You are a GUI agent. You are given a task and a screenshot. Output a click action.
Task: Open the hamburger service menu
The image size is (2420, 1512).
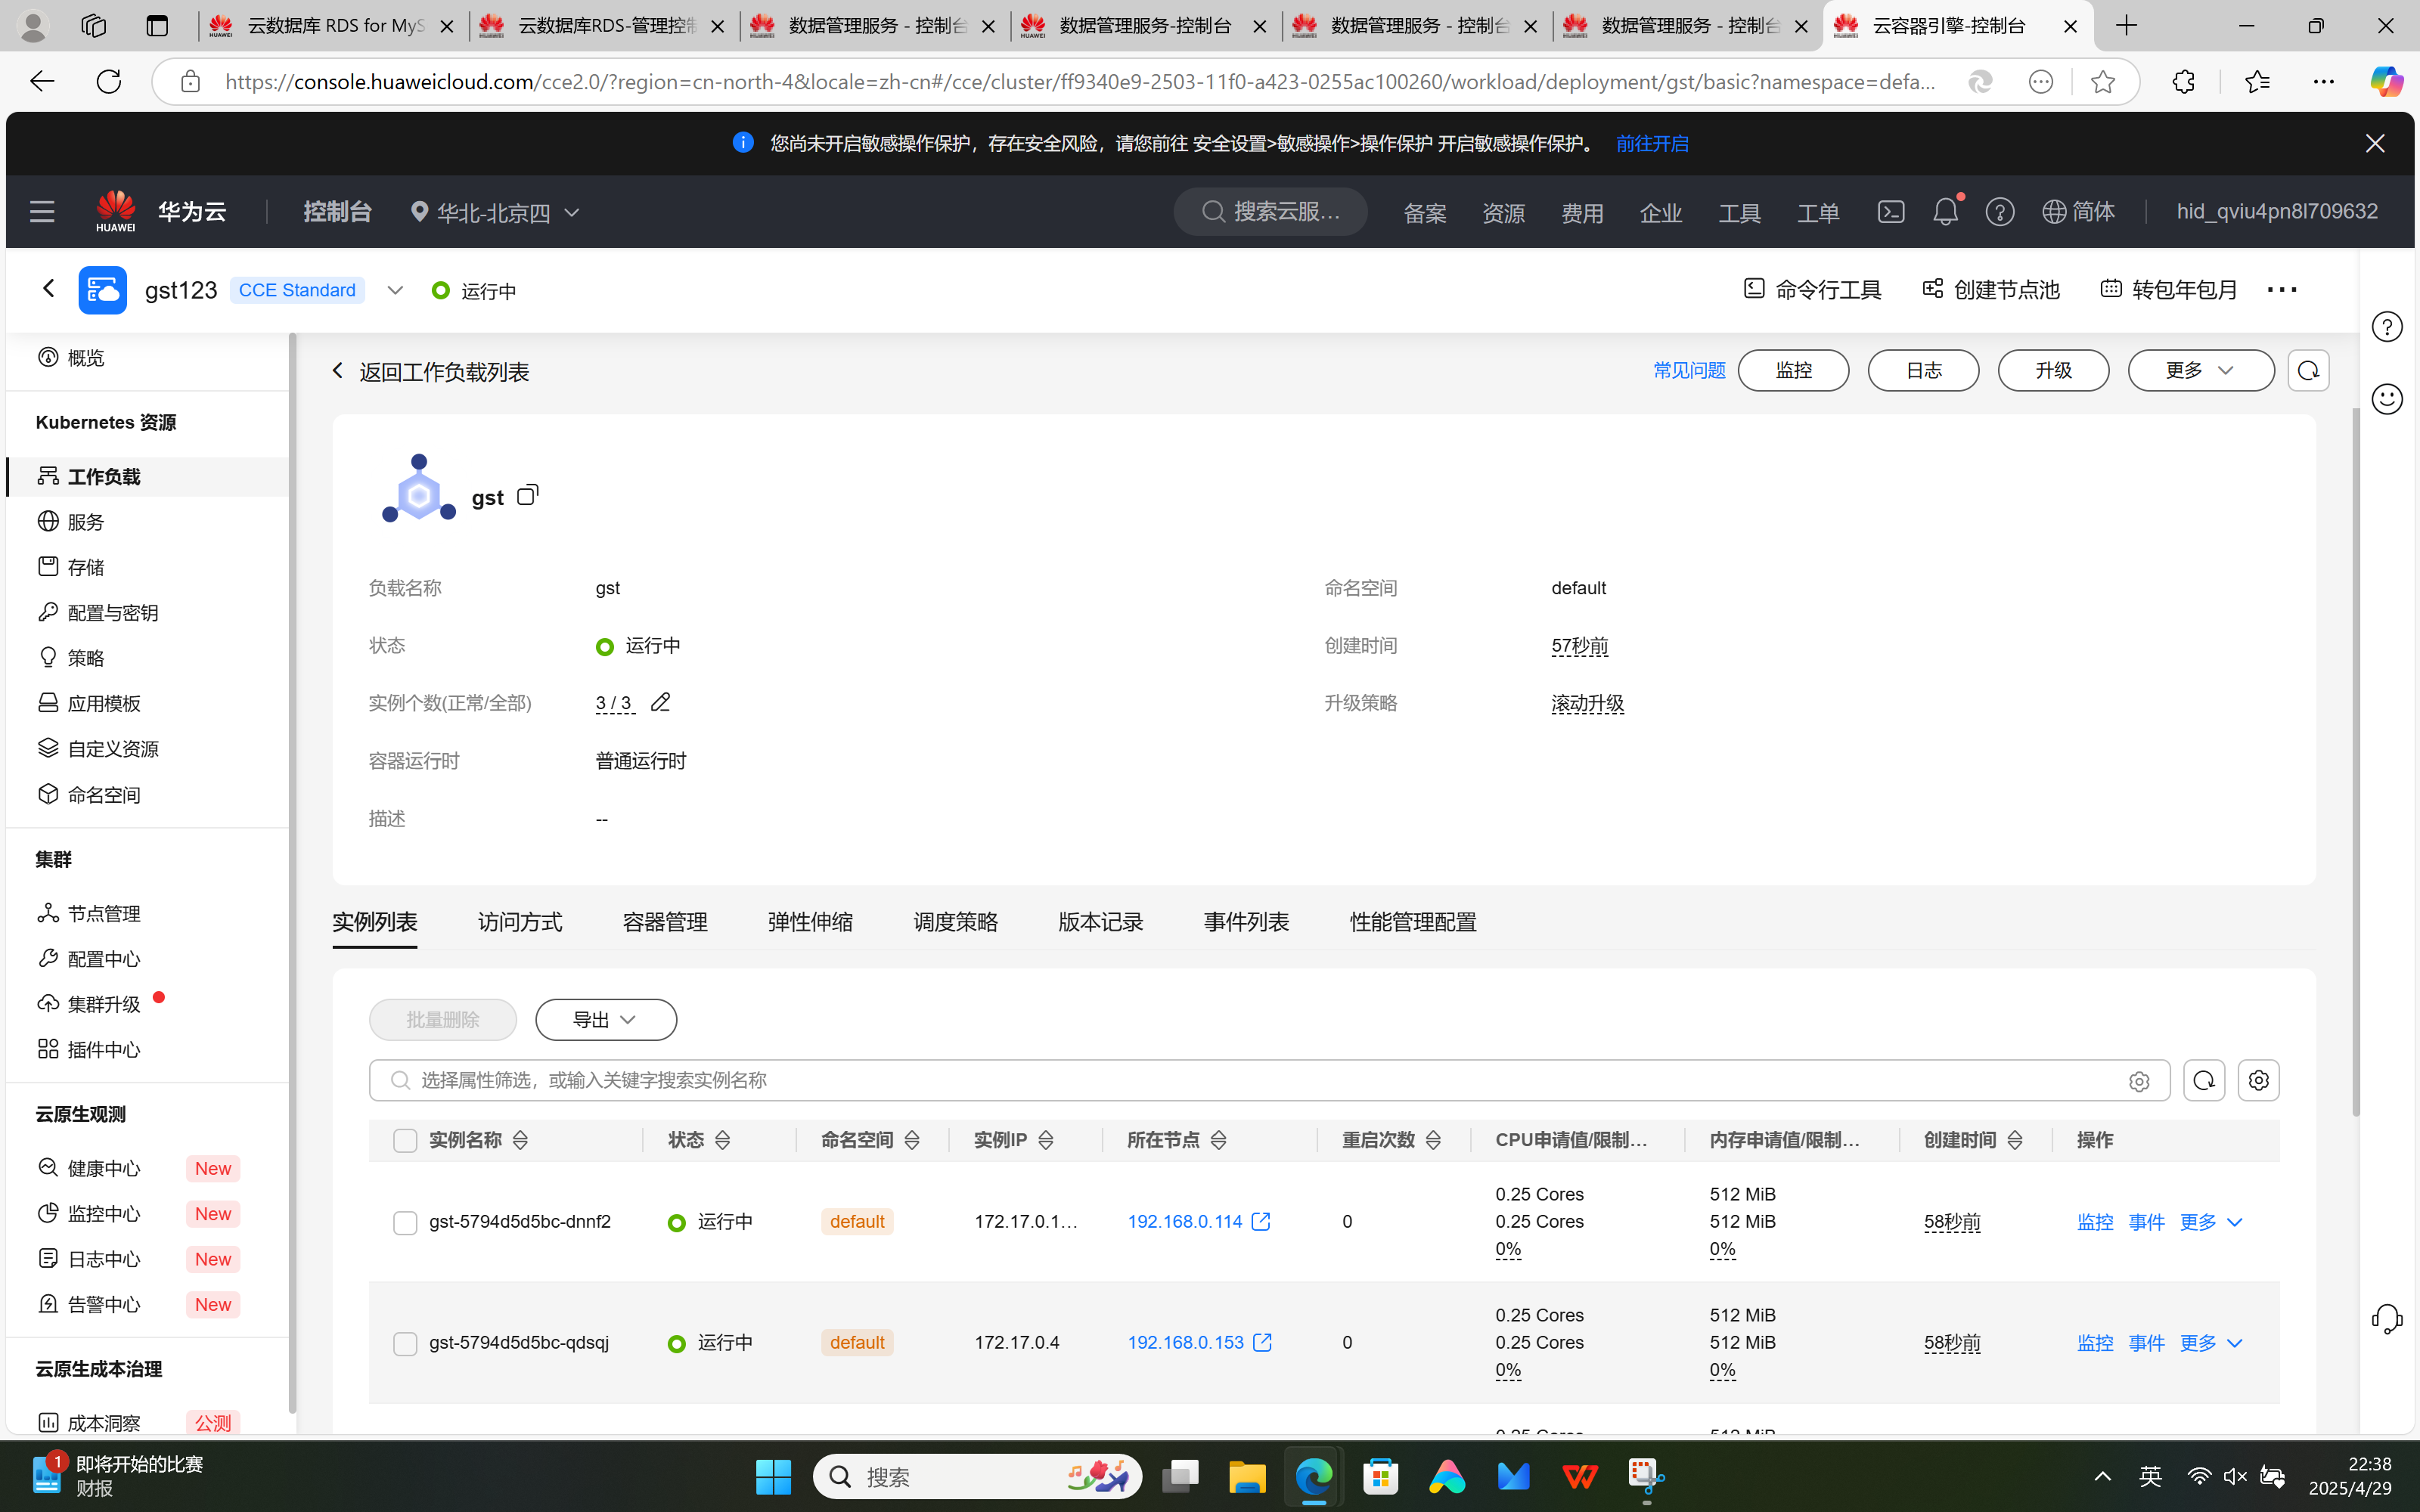[42, 212]
